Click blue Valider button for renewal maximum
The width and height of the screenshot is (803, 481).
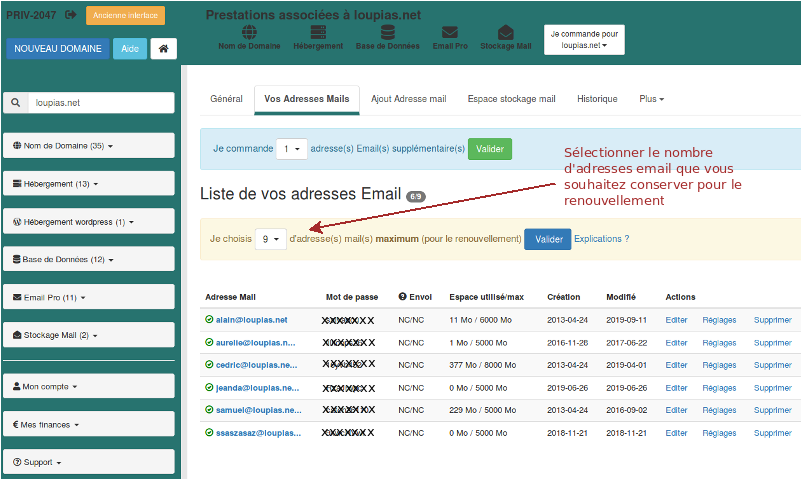(x=547, y=239)
